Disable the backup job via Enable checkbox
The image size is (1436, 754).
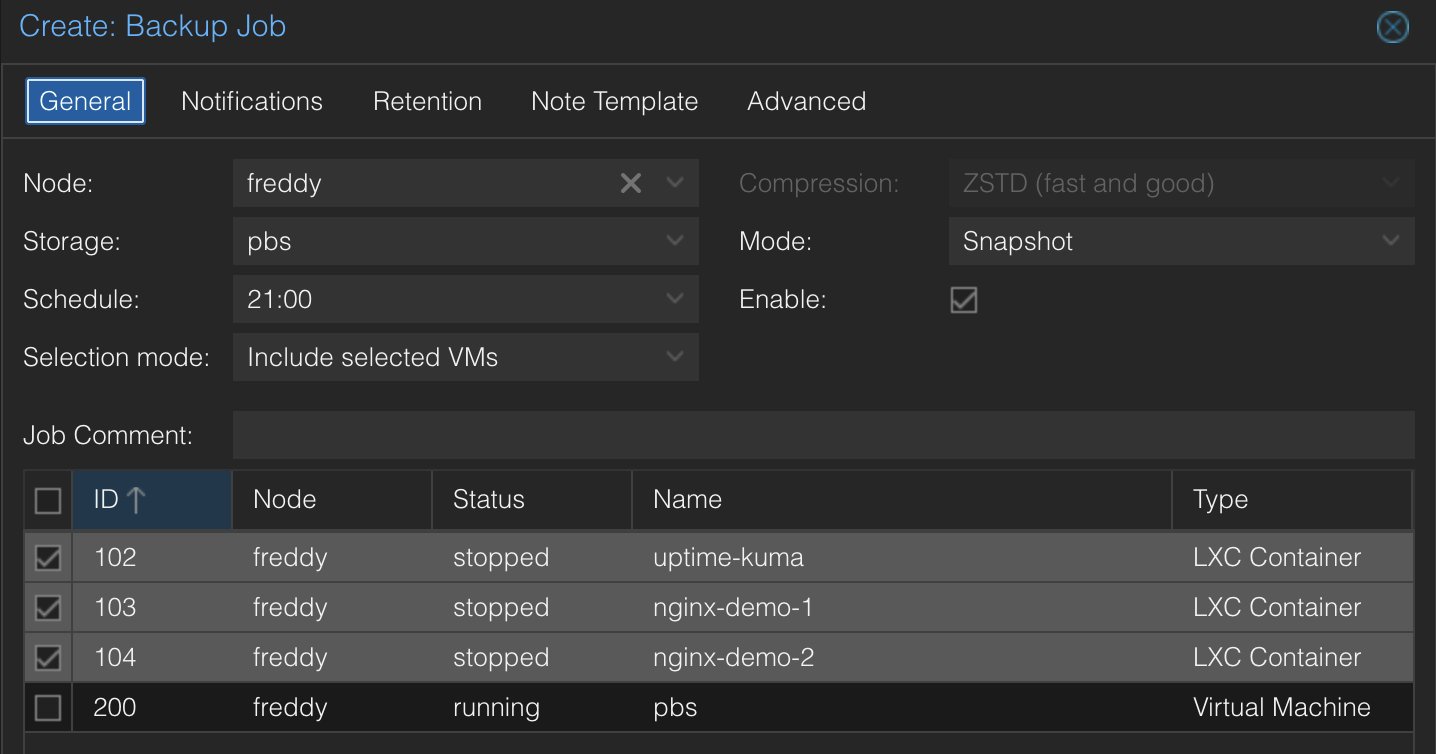pos(963,300)
